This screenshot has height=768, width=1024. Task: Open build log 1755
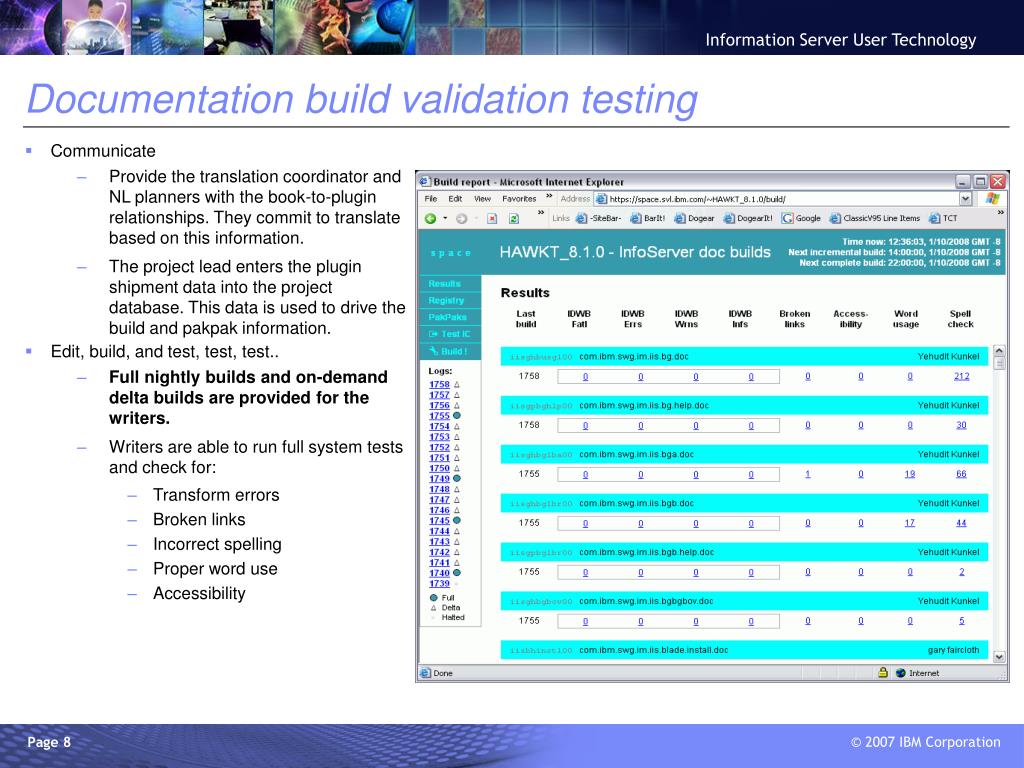[x=439, y=416]
